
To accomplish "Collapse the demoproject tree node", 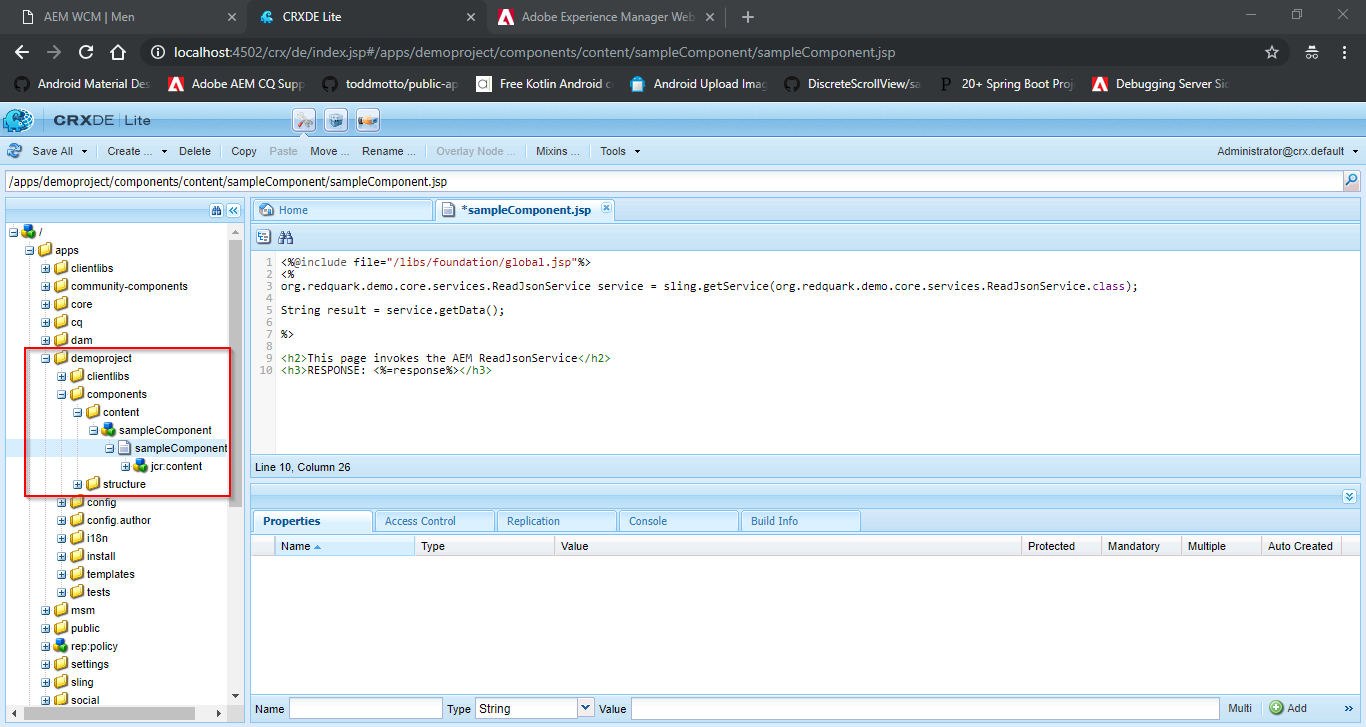I will (x=46, y=358).
